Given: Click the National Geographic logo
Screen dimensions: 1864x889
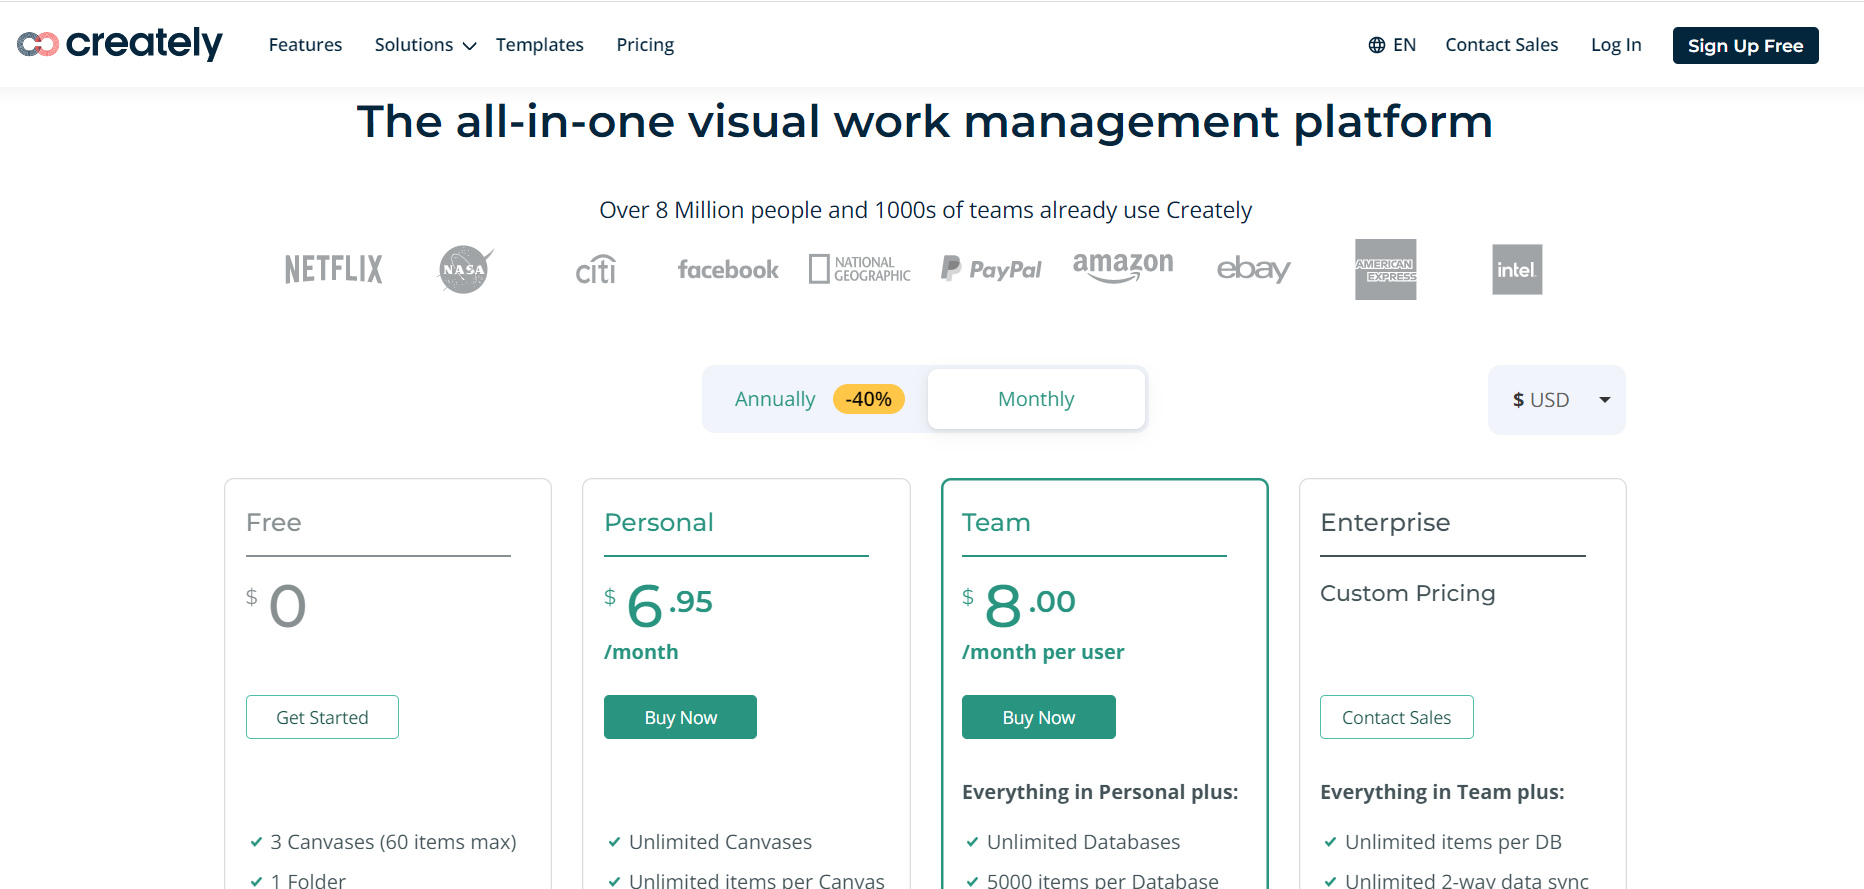Looking at the screenshot, I should (x=860, y=269).
